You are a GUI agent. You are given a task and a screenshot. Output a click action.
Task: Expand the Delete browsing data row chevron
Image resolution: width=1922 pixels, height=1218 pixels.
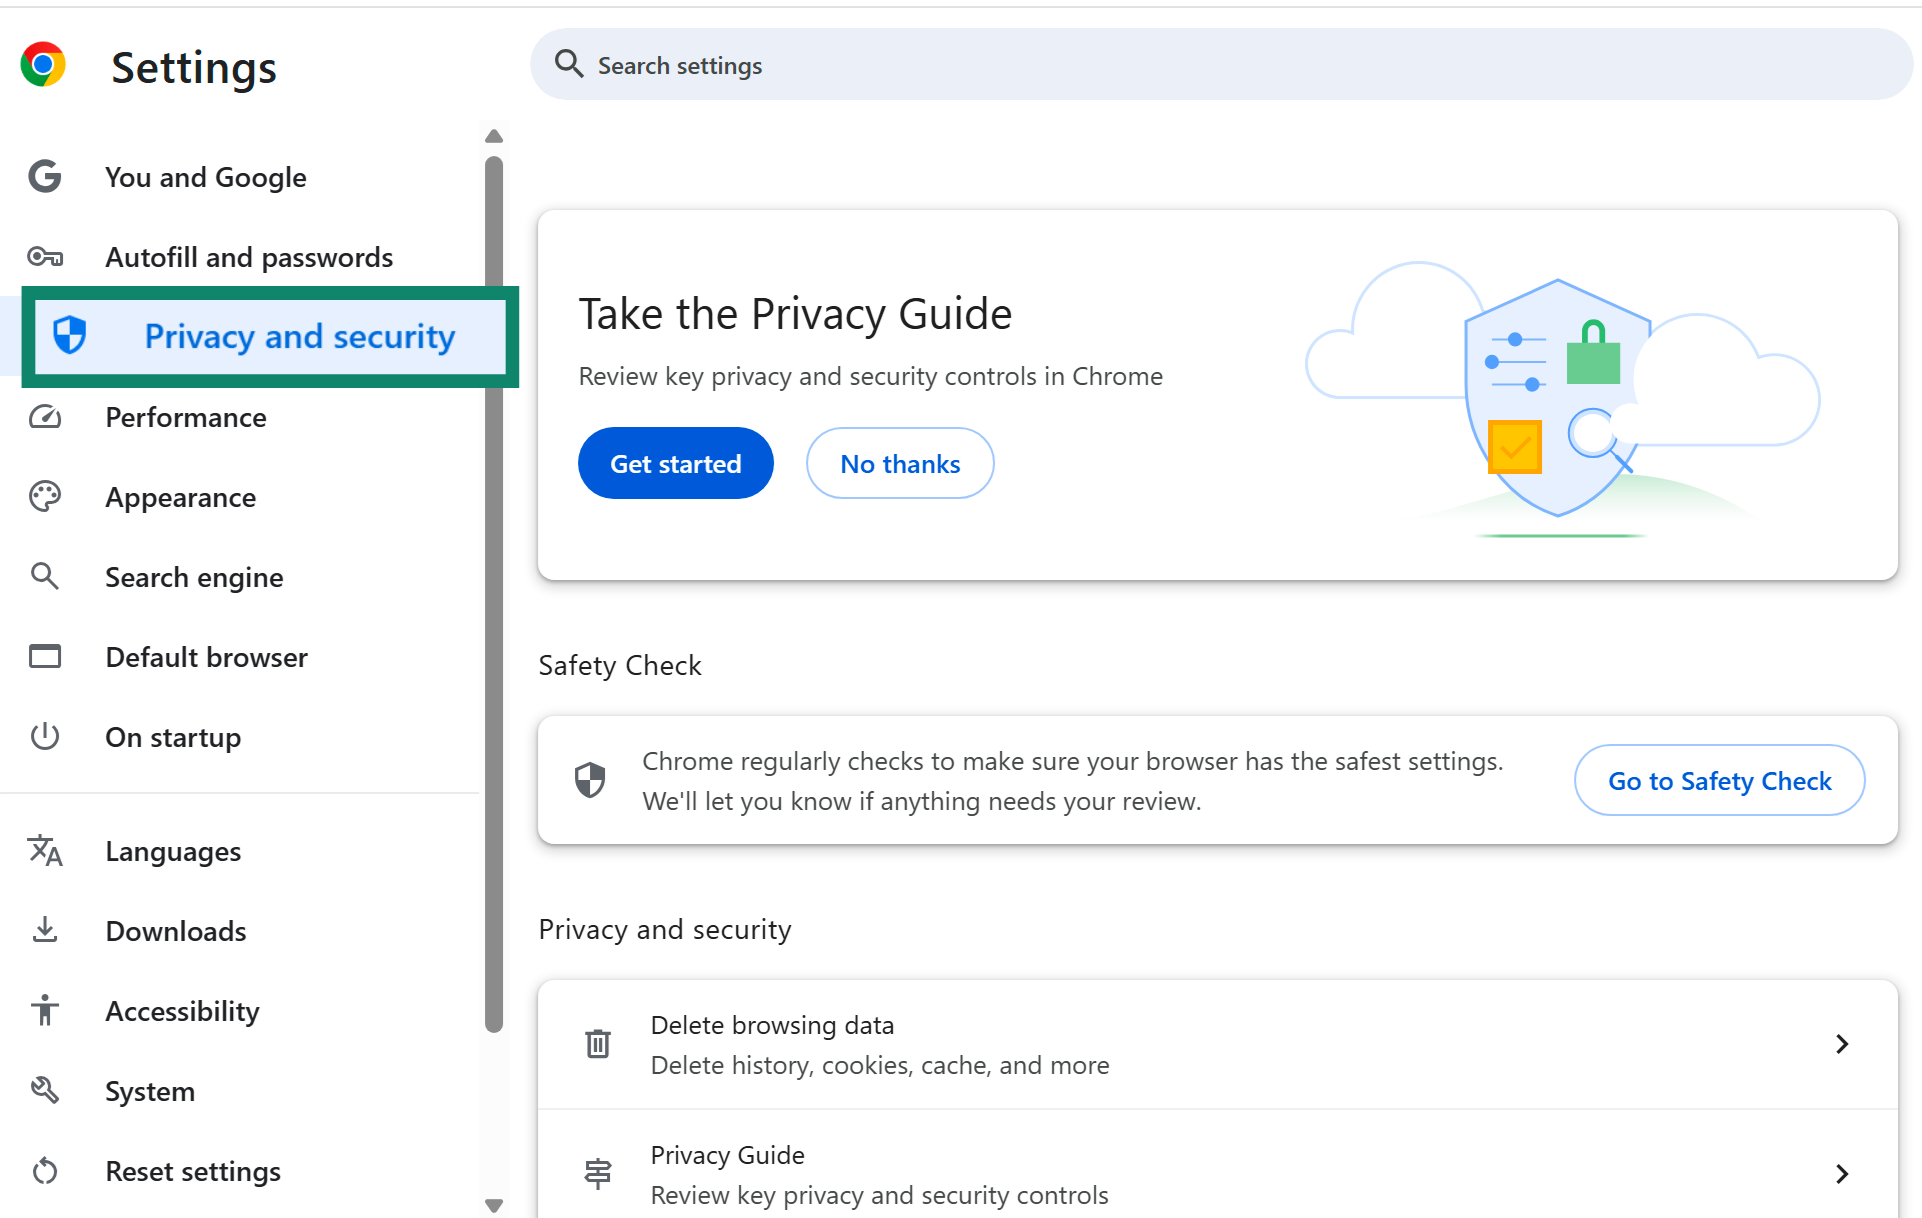pyautogui.click(x=1843, y=1043)
